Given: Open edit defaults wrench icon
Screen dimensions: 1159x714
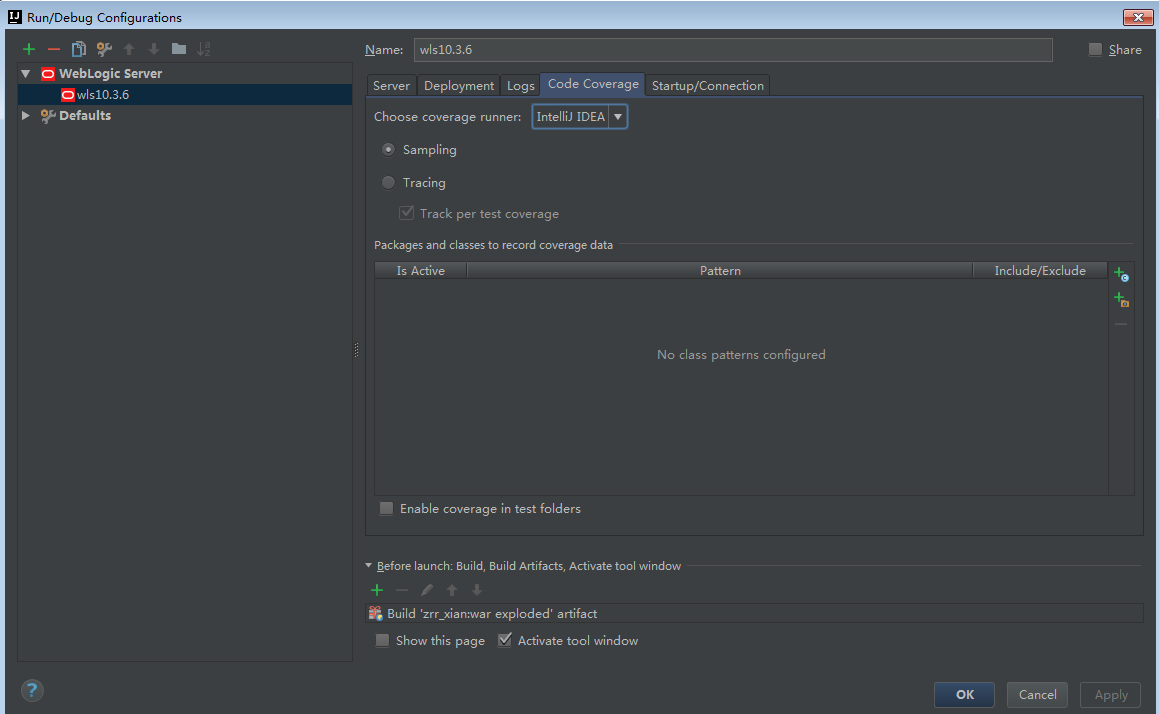Looking at the screenshot, I should [104, 50].
